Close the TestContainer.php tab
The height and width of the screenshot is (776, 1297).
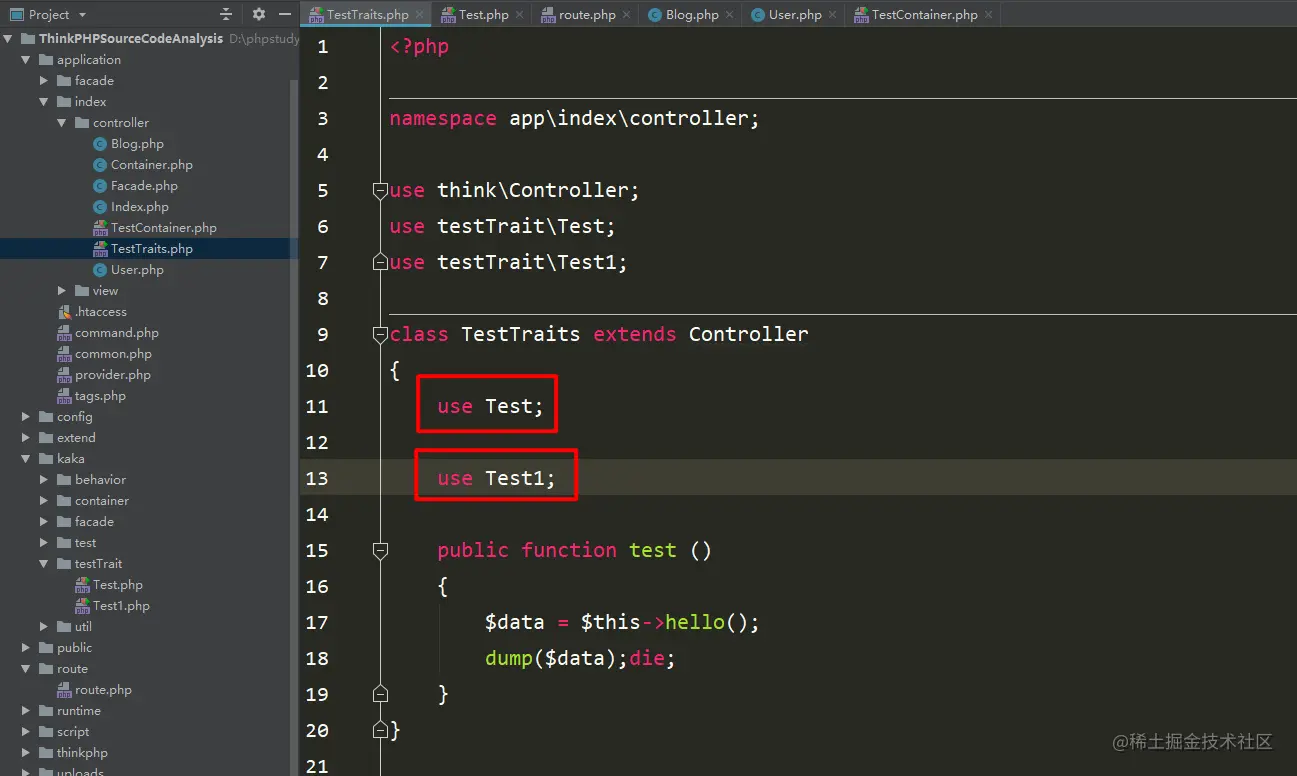[989, 15]
